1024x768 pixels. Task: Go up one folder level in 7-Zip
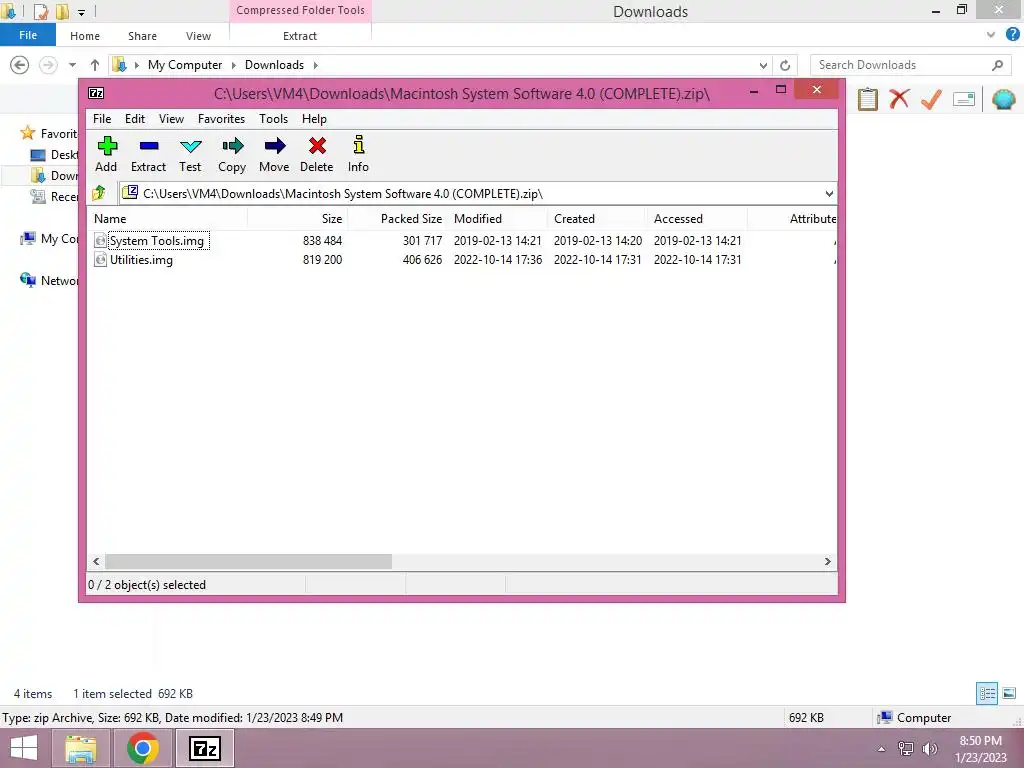[x=99, y=193]
